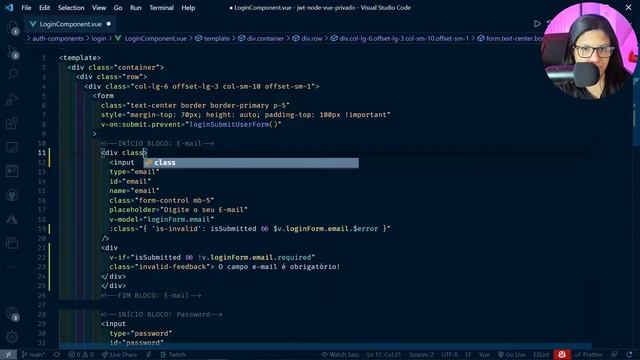The image size is (640, 360).
Task: Click class="invalid-feedback" attribute text
Action: click(160, 267)
